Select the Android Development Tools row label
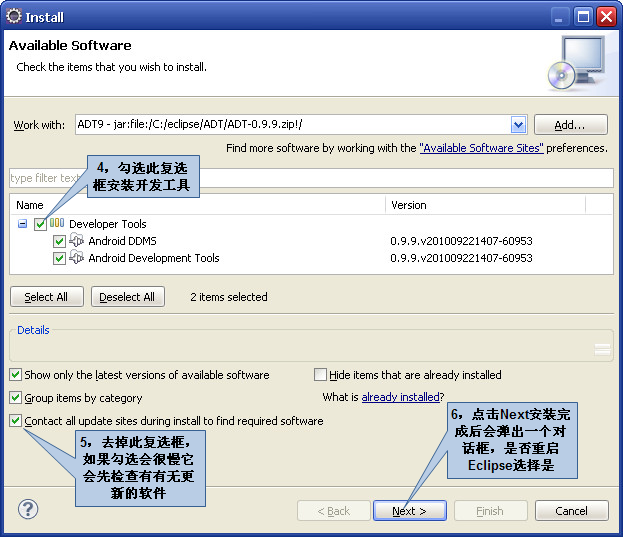 [x=154, y=258]
